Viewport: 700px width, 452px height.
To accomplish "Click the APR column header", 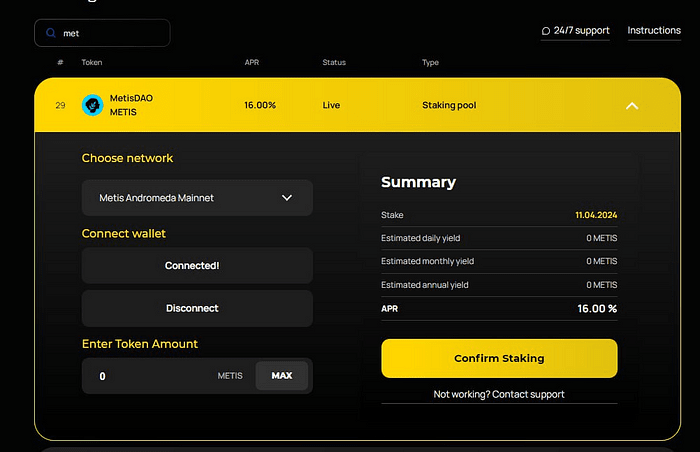I will pos(252,63).
